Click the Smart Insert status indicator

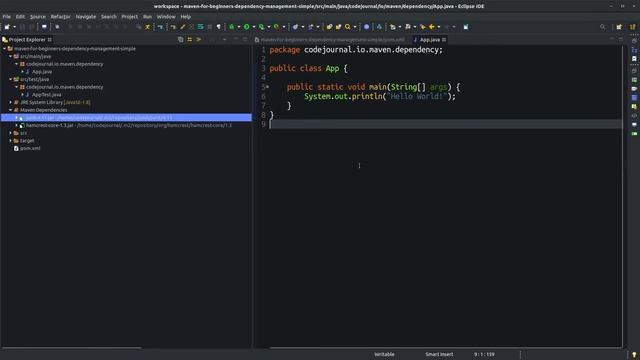point(439,354)
